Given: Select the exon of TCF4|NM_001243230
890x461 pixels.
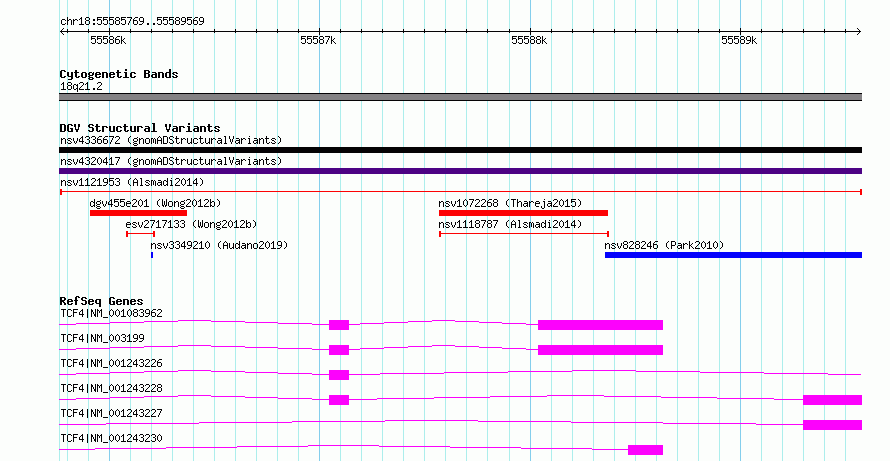Looking at the screenshot, I should click(x=645, y=450).
